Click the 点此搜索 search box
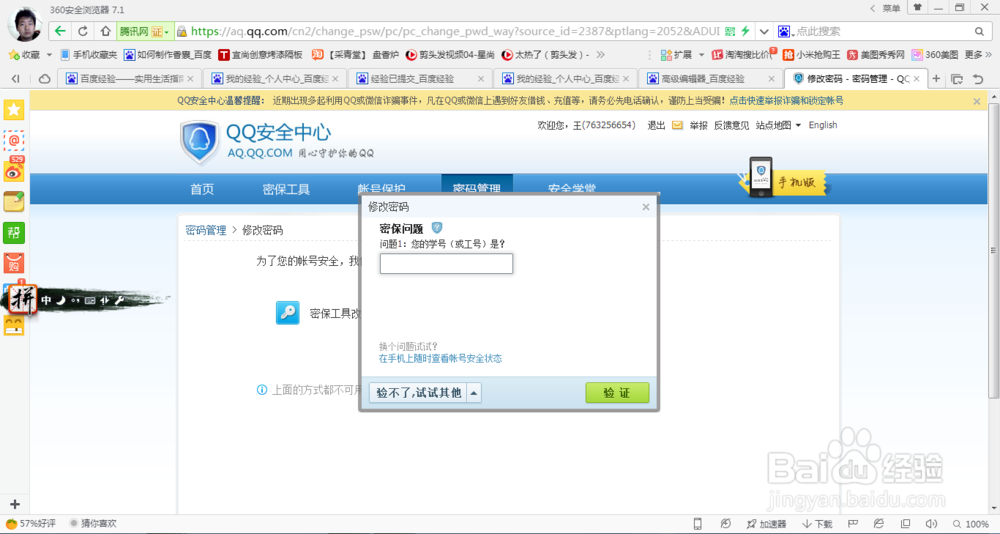The image size is (1000, 534). pyautogui.click(x=883, y=31)
